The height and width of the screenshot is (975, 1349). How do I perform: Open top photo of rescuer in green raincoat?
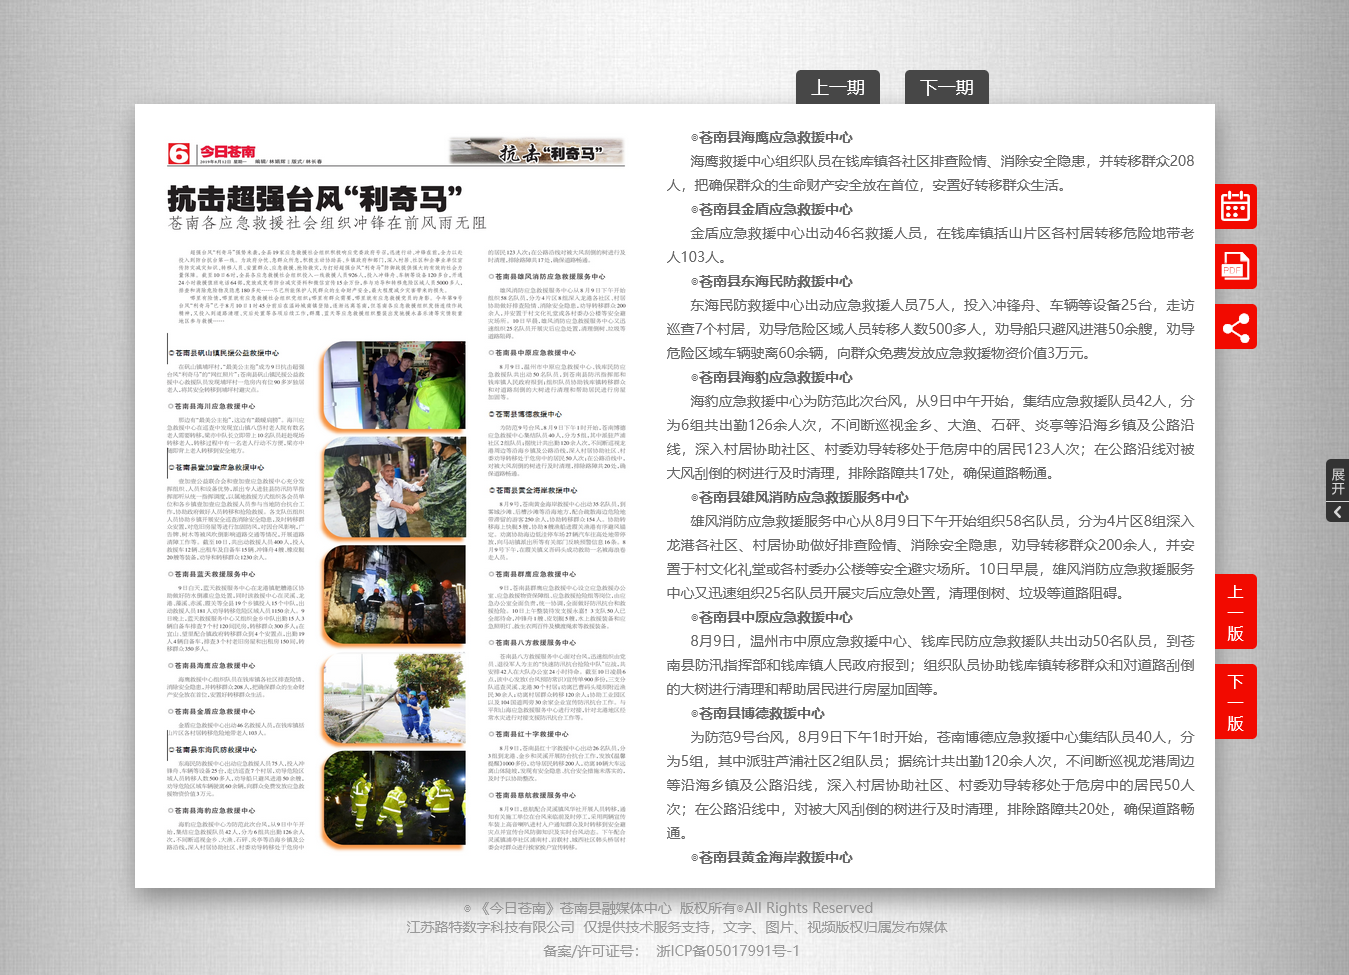tap(394, 385)
